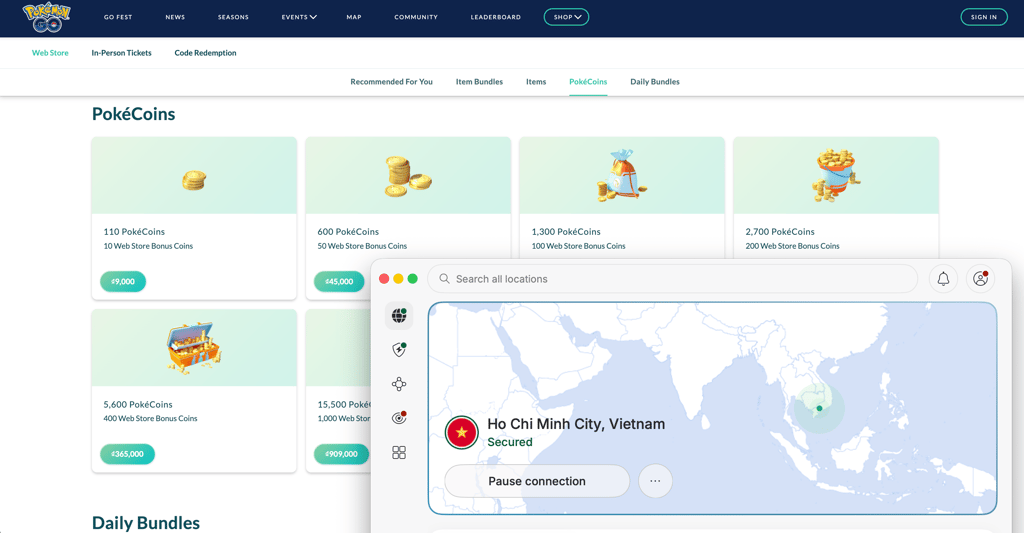Buy 110 PokéCoins for ₫9,000
The image size is (1024, 533).
123,282
